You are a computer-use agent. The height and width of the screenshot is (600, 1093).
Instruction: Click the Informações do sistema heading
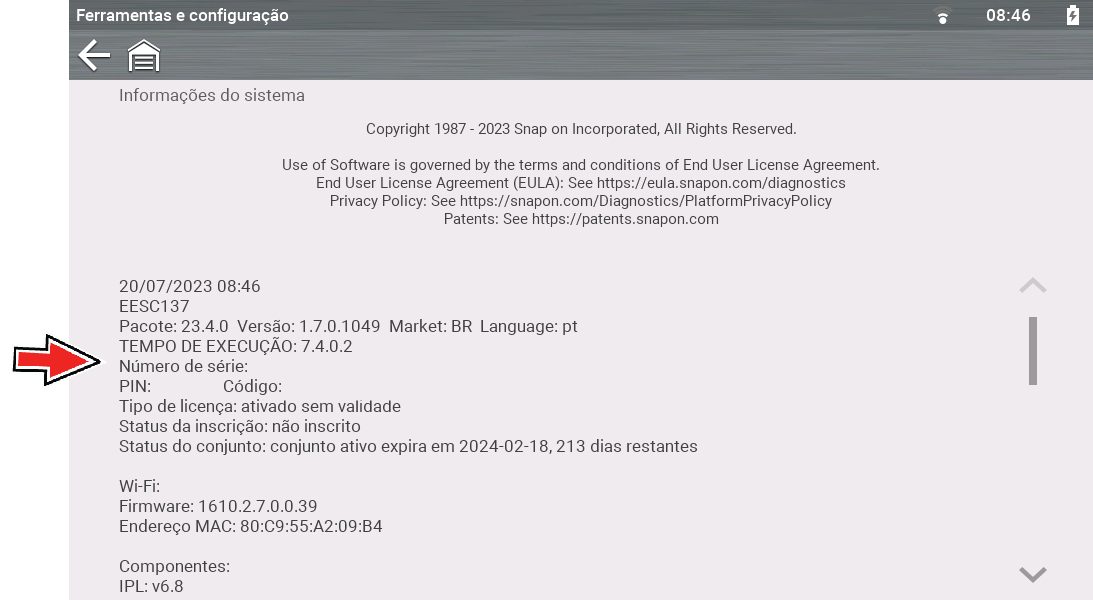212,95
